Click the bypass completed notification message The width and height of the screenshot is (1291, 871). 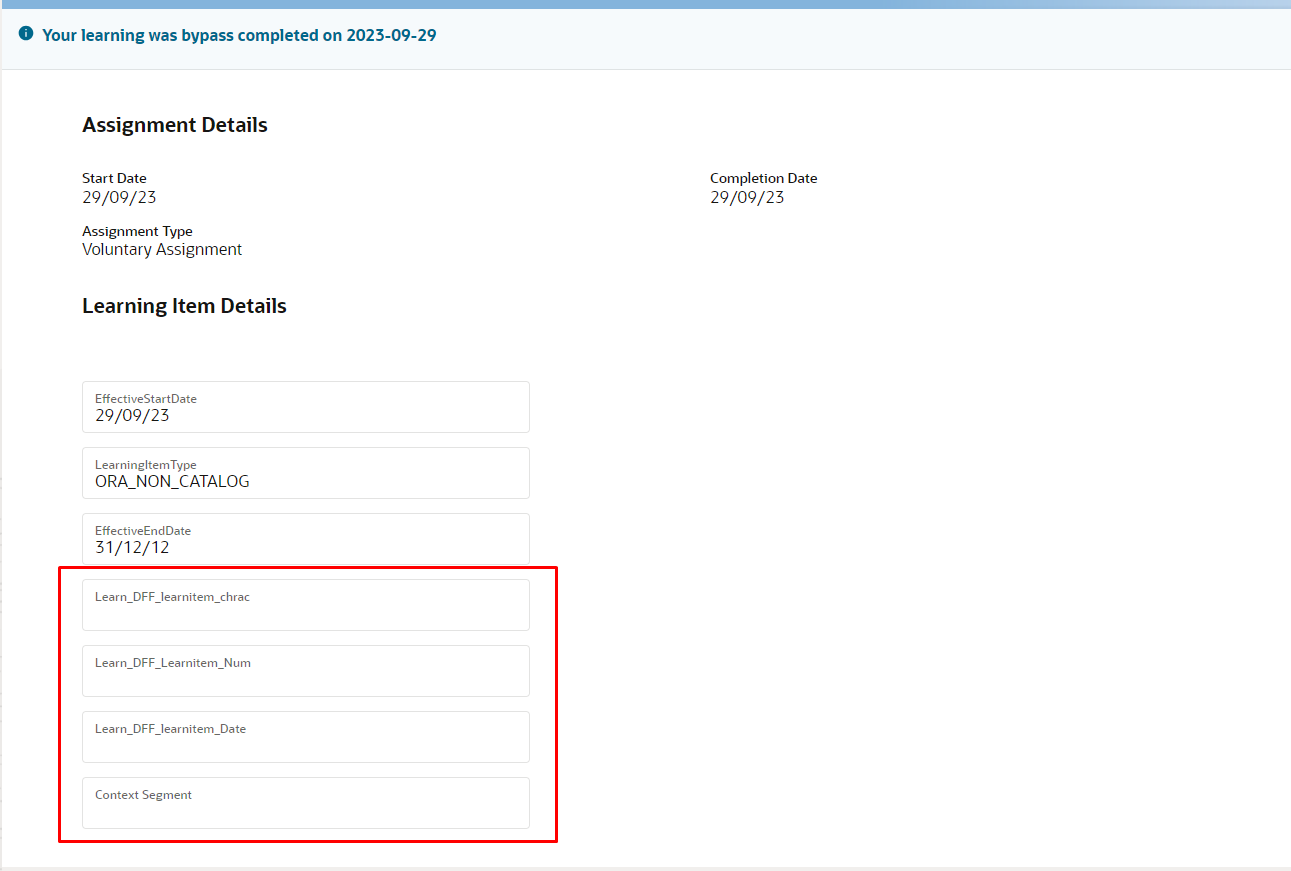pyautogui.click(x=237, y=34)
